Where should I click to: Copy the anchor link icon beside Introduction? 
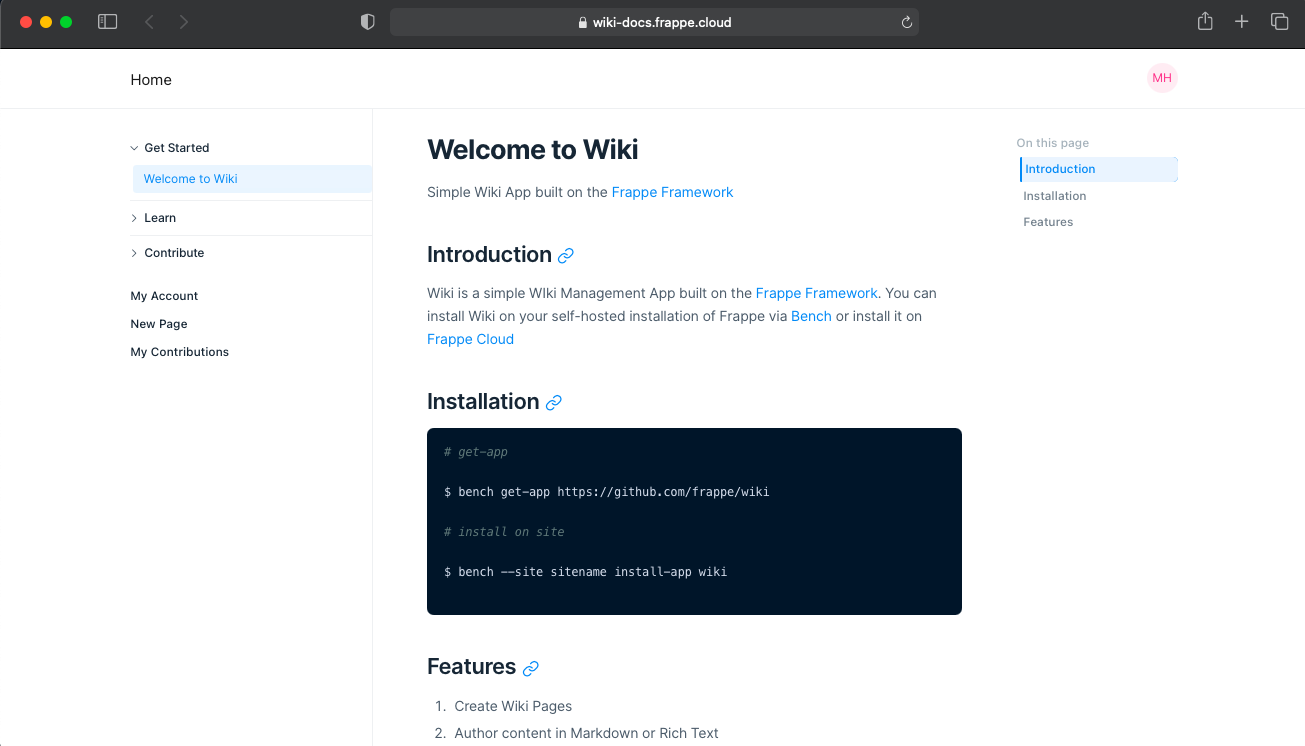[x=566, y=256]
